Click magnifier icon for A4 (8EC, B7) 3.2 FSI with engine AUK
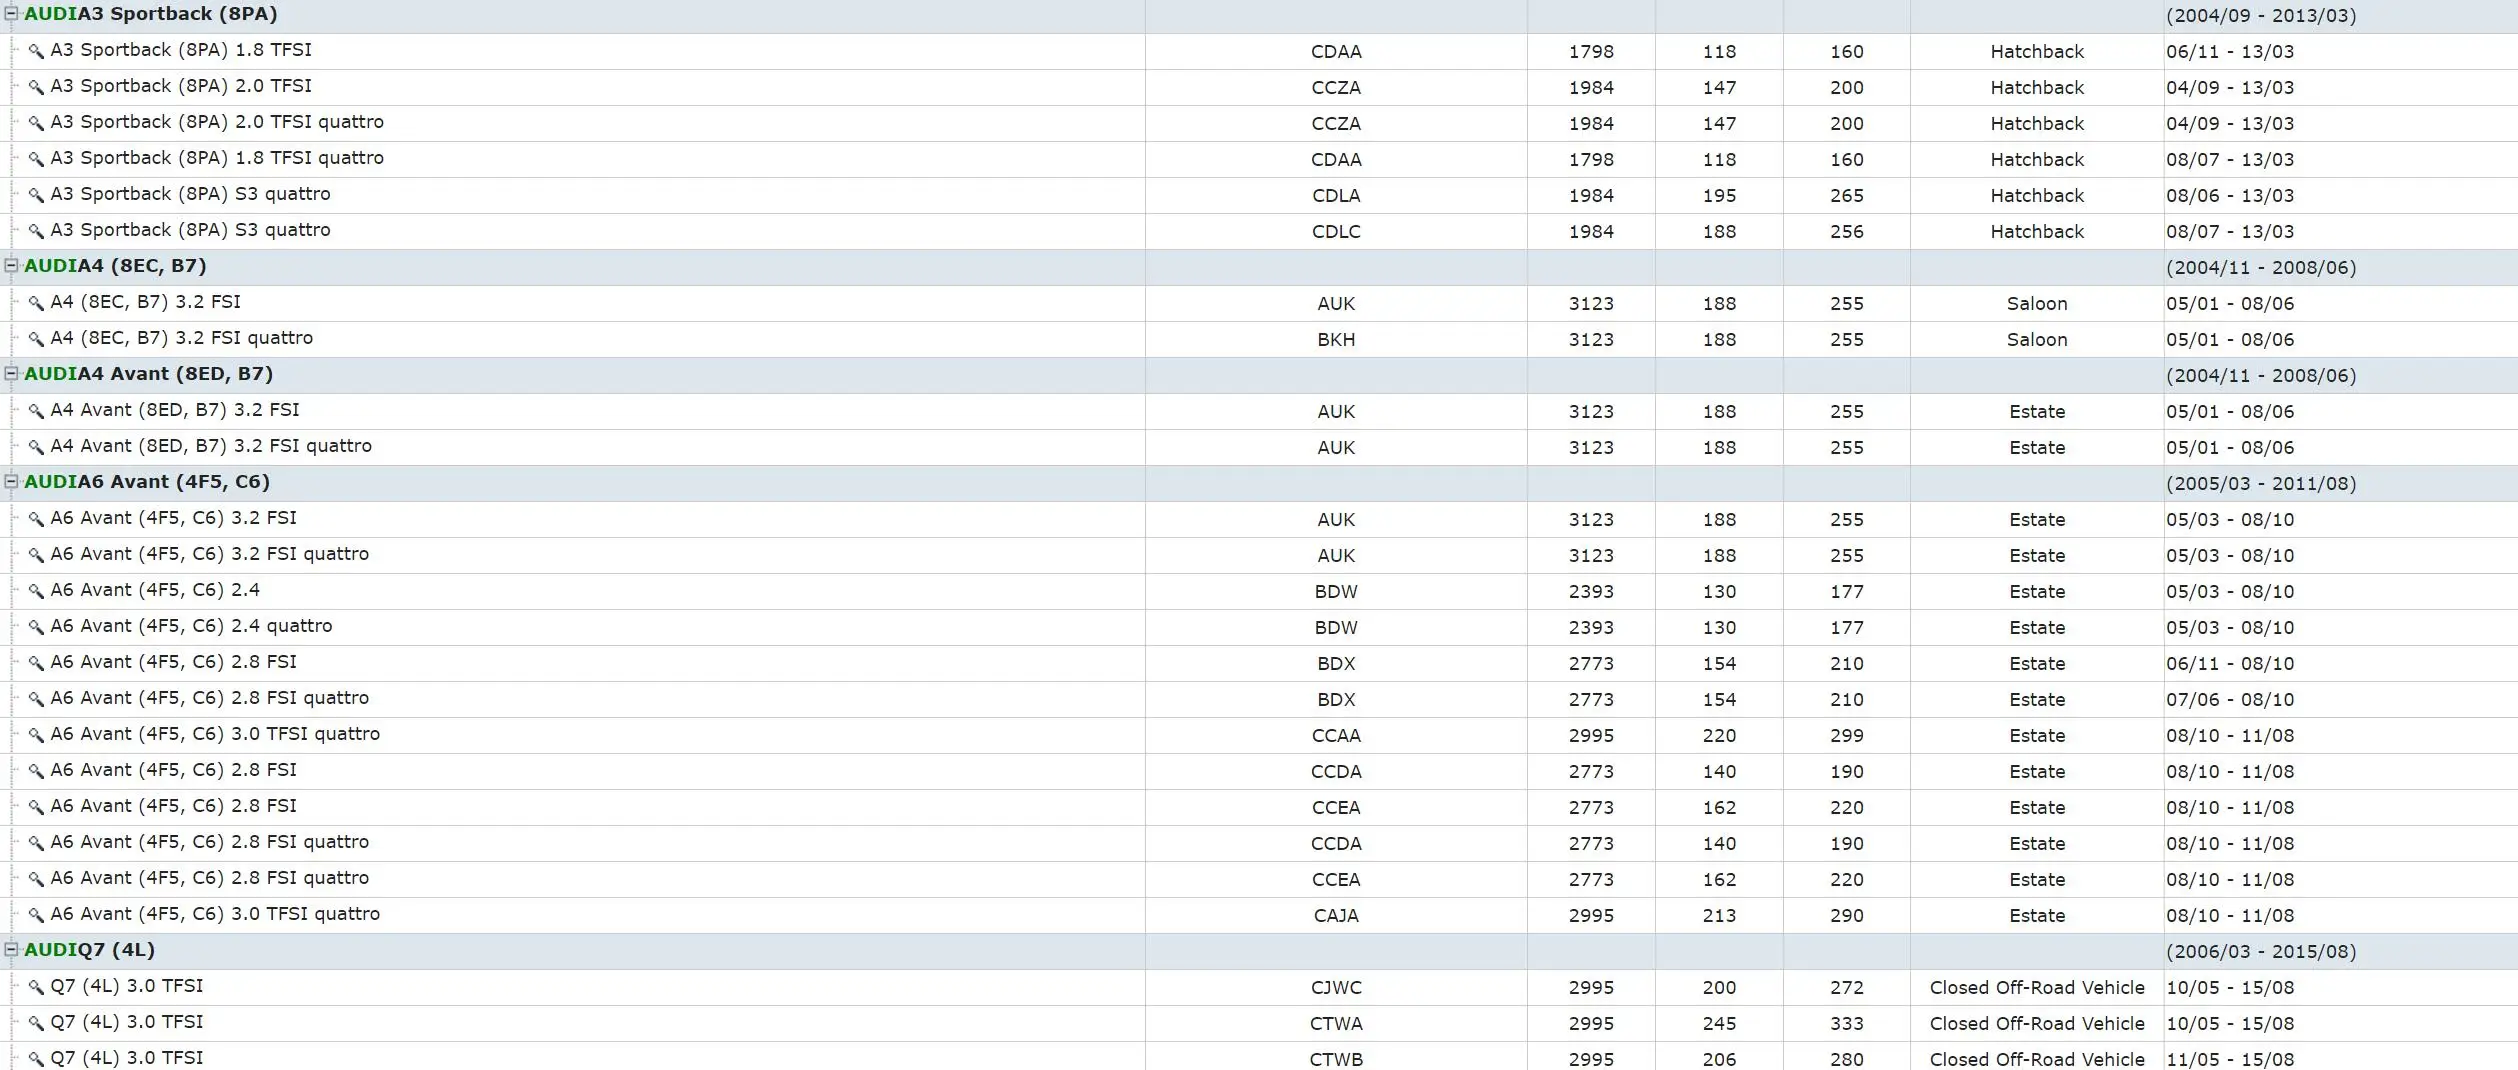The height and width of the screenshot is (1070, 2518). 36,303
